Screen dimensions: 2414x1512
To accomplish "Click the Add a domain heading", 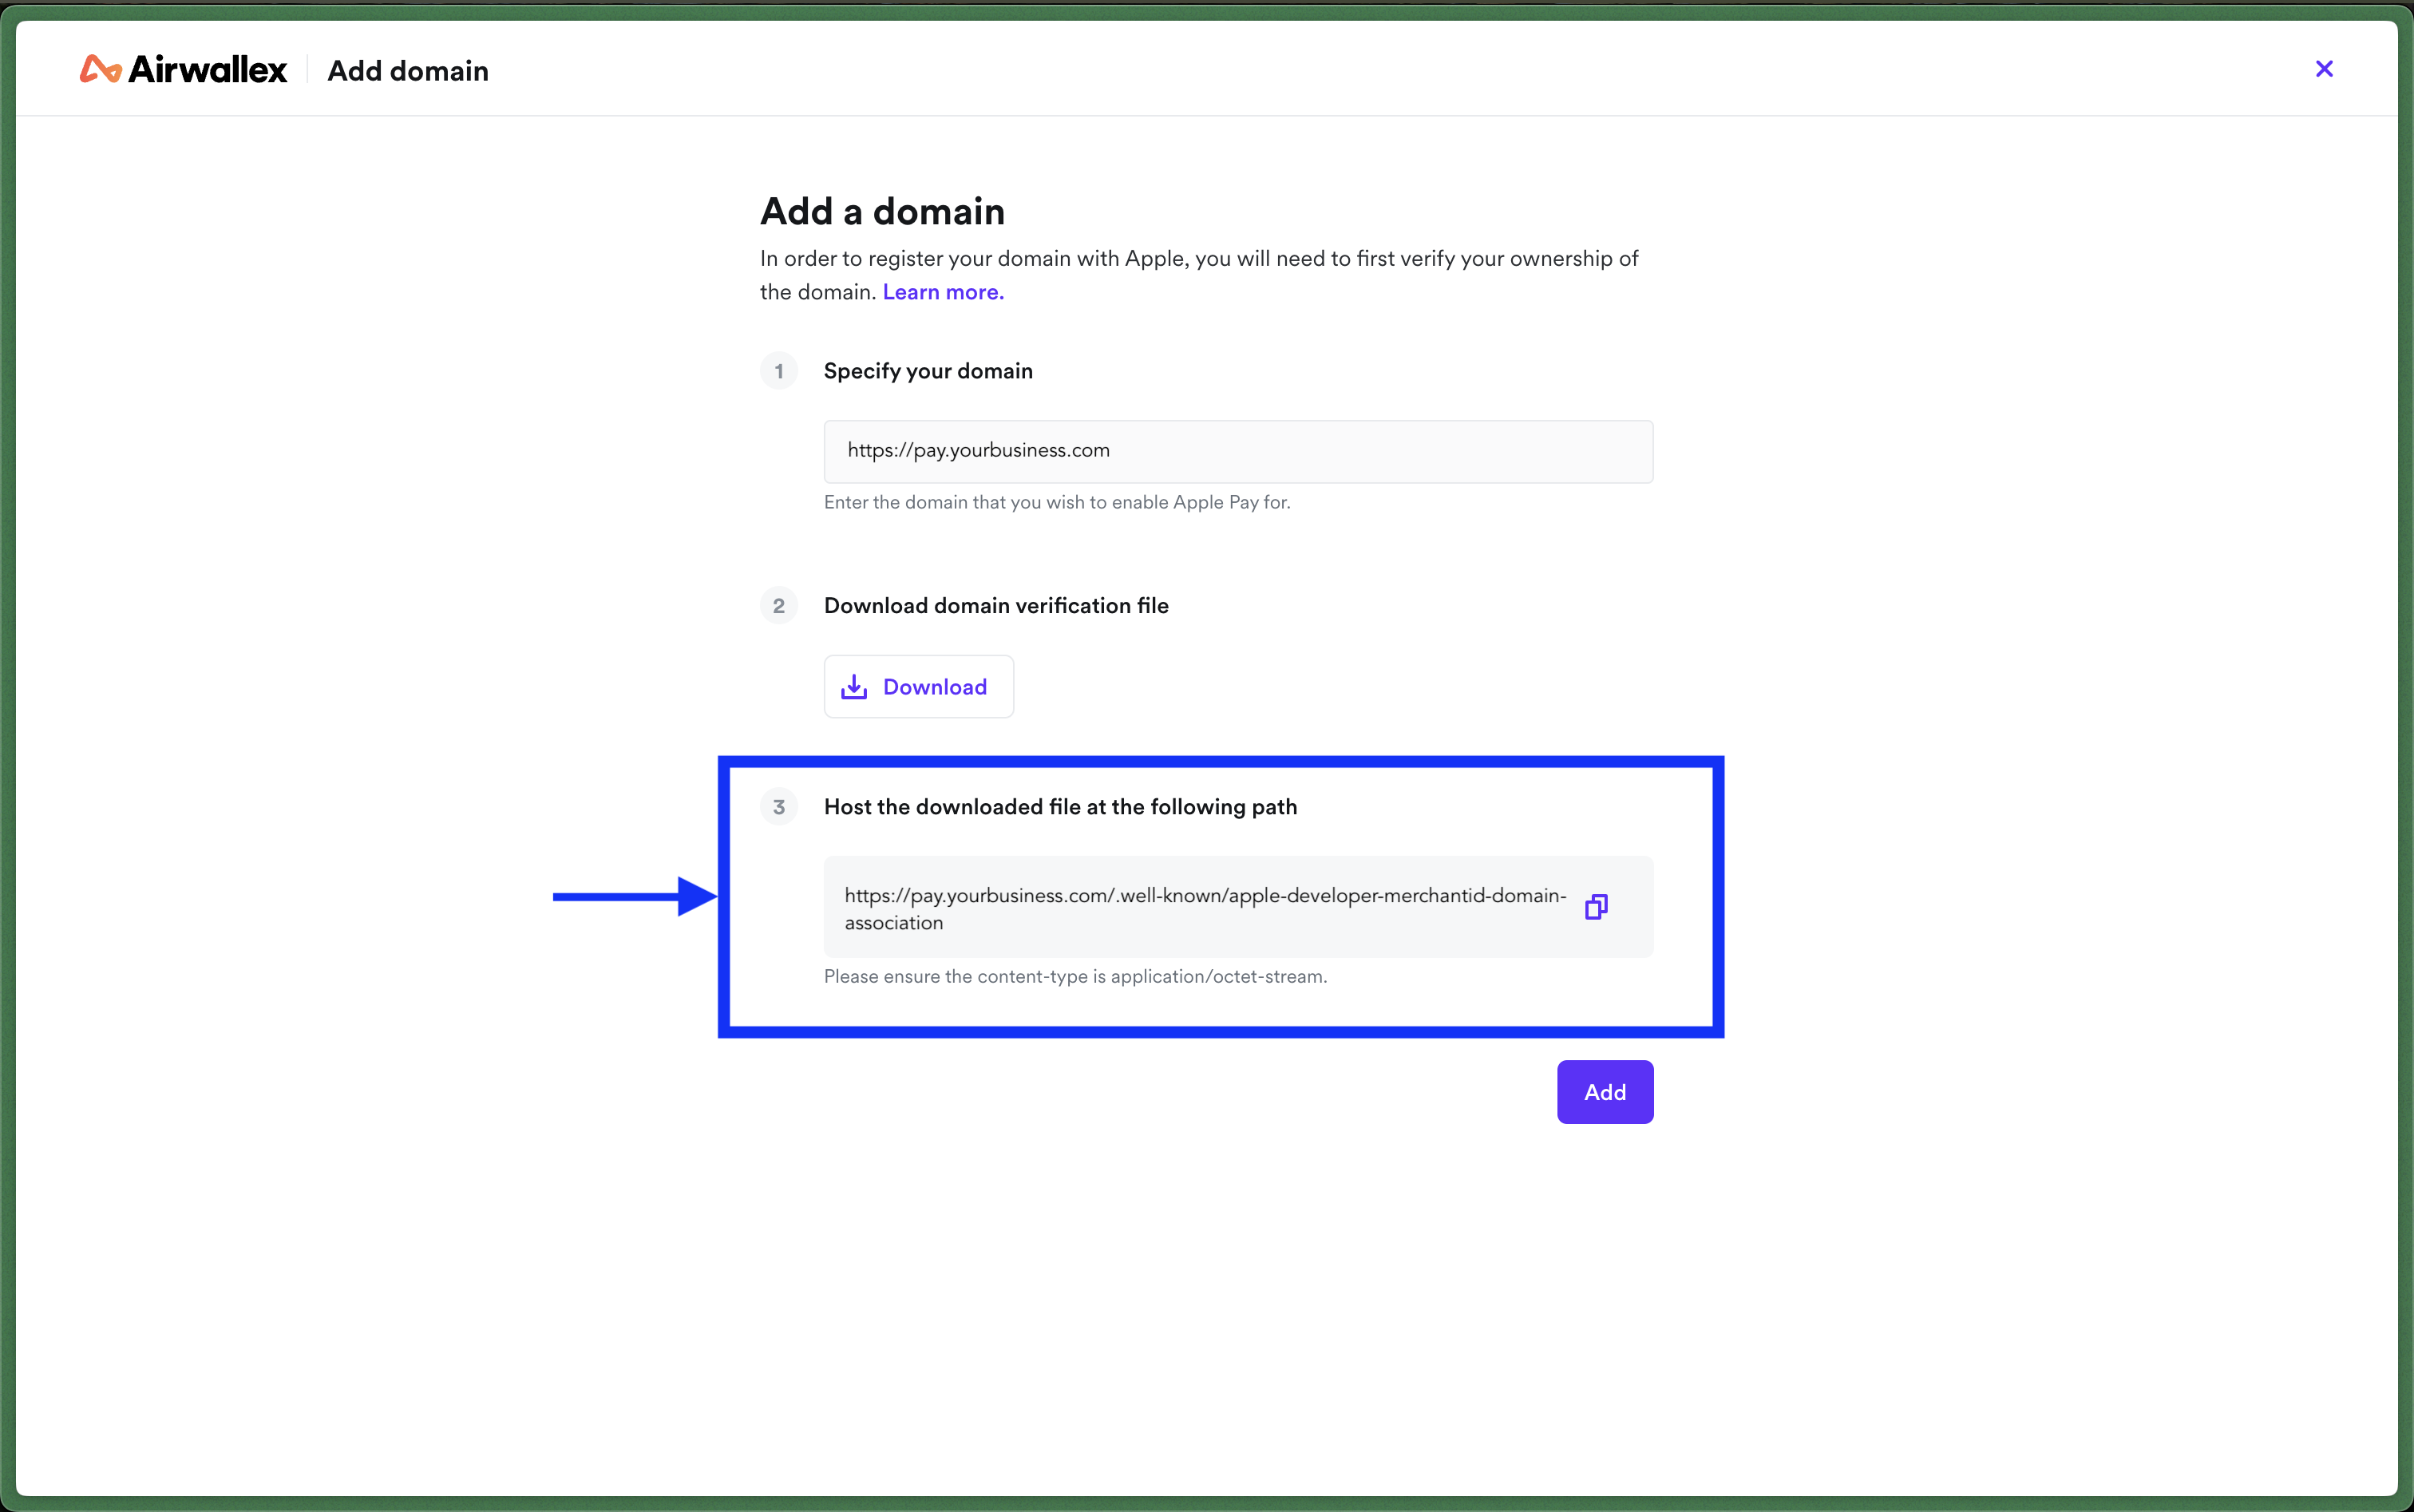I will tap(882, 212).
